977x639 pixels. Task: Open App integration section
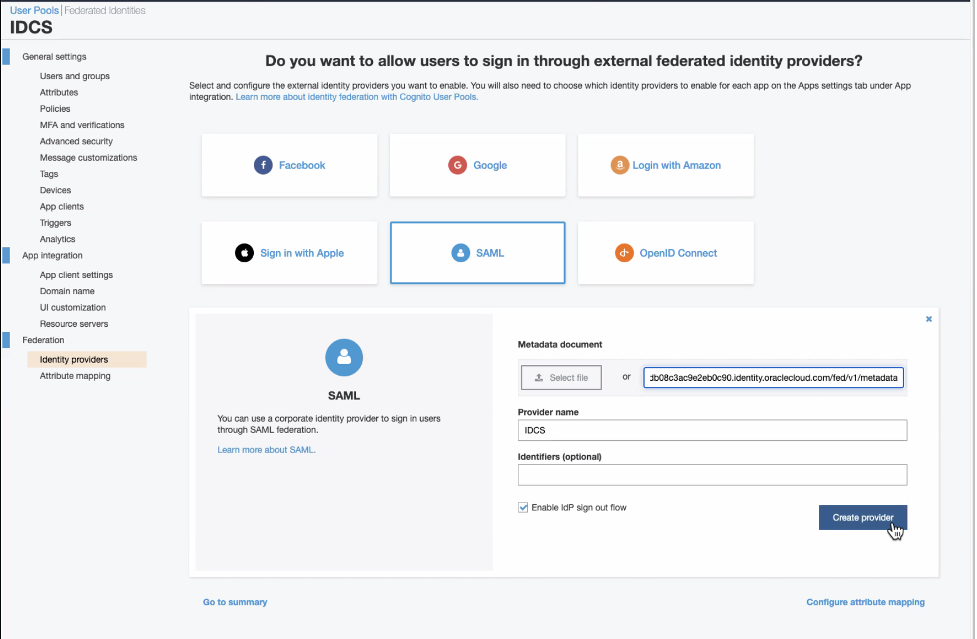(52, 255)
